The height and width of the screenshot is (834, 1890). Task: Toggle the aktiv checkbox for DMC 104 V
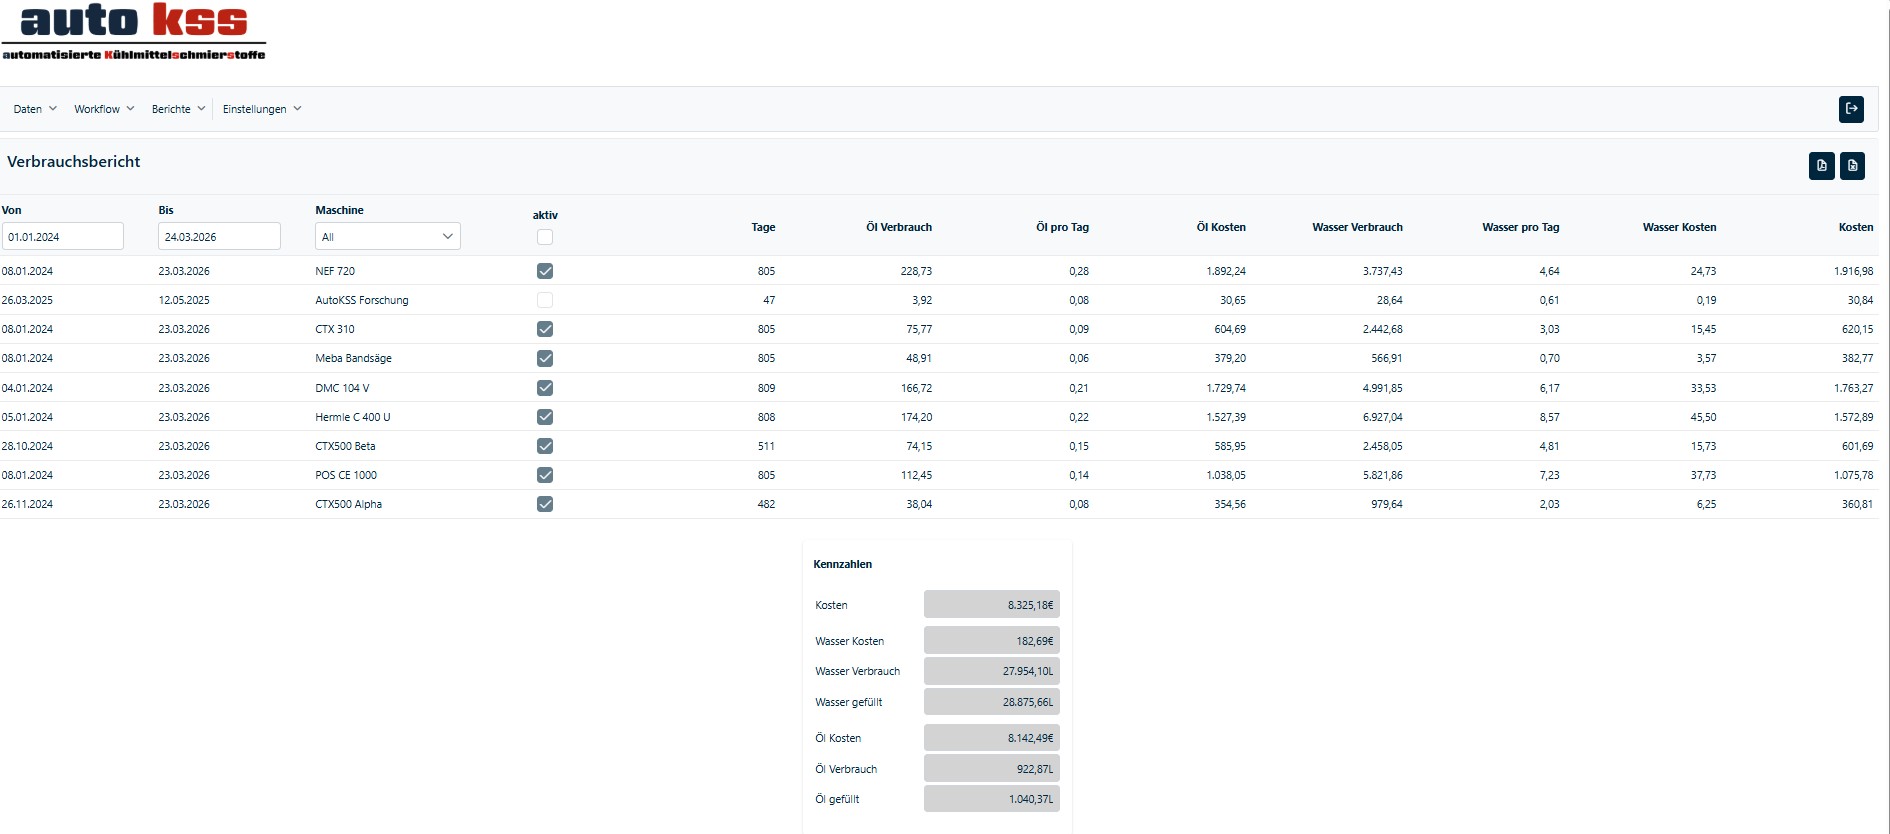(x=545, y=388)
